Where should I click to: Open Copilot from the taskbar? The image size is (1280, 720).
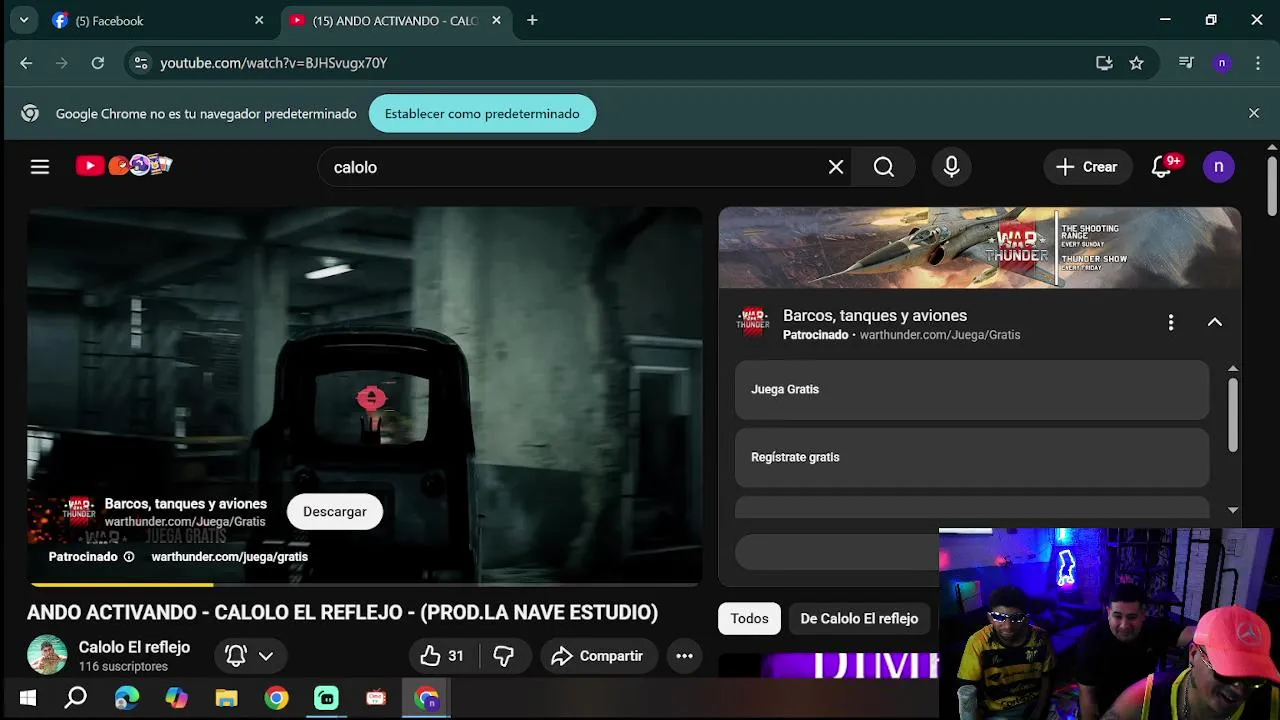177,698
